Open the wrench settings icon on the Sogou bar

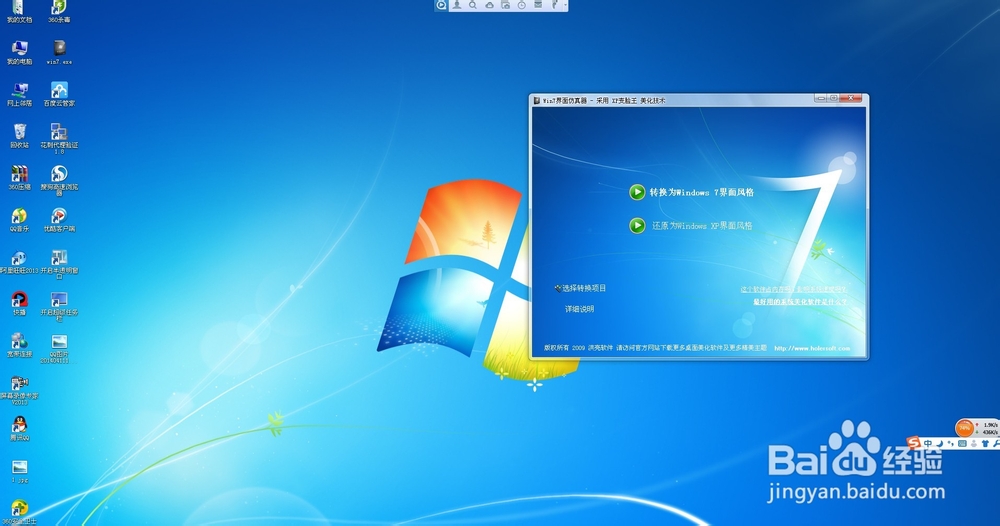(x=996, y=443)
